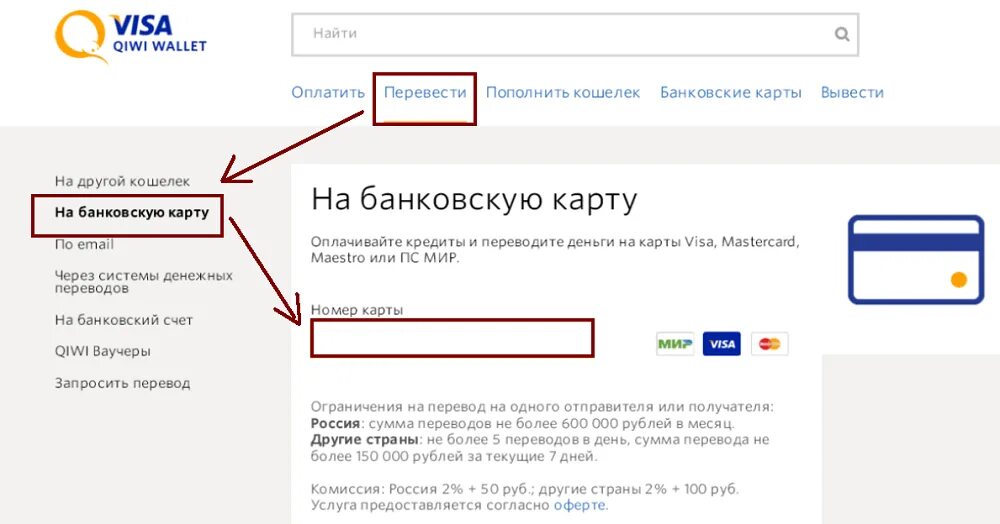Click the Номер карты label

[357, 310]
